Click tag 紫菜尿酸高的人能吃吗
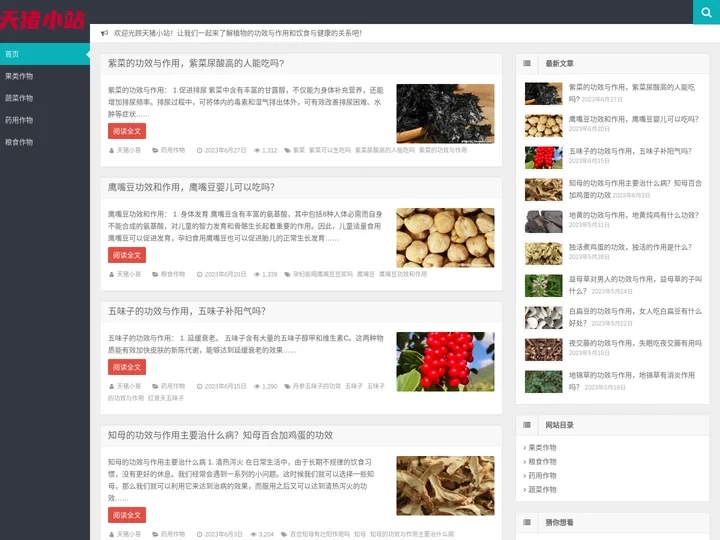The image size is (720, 540). (385, 150)
